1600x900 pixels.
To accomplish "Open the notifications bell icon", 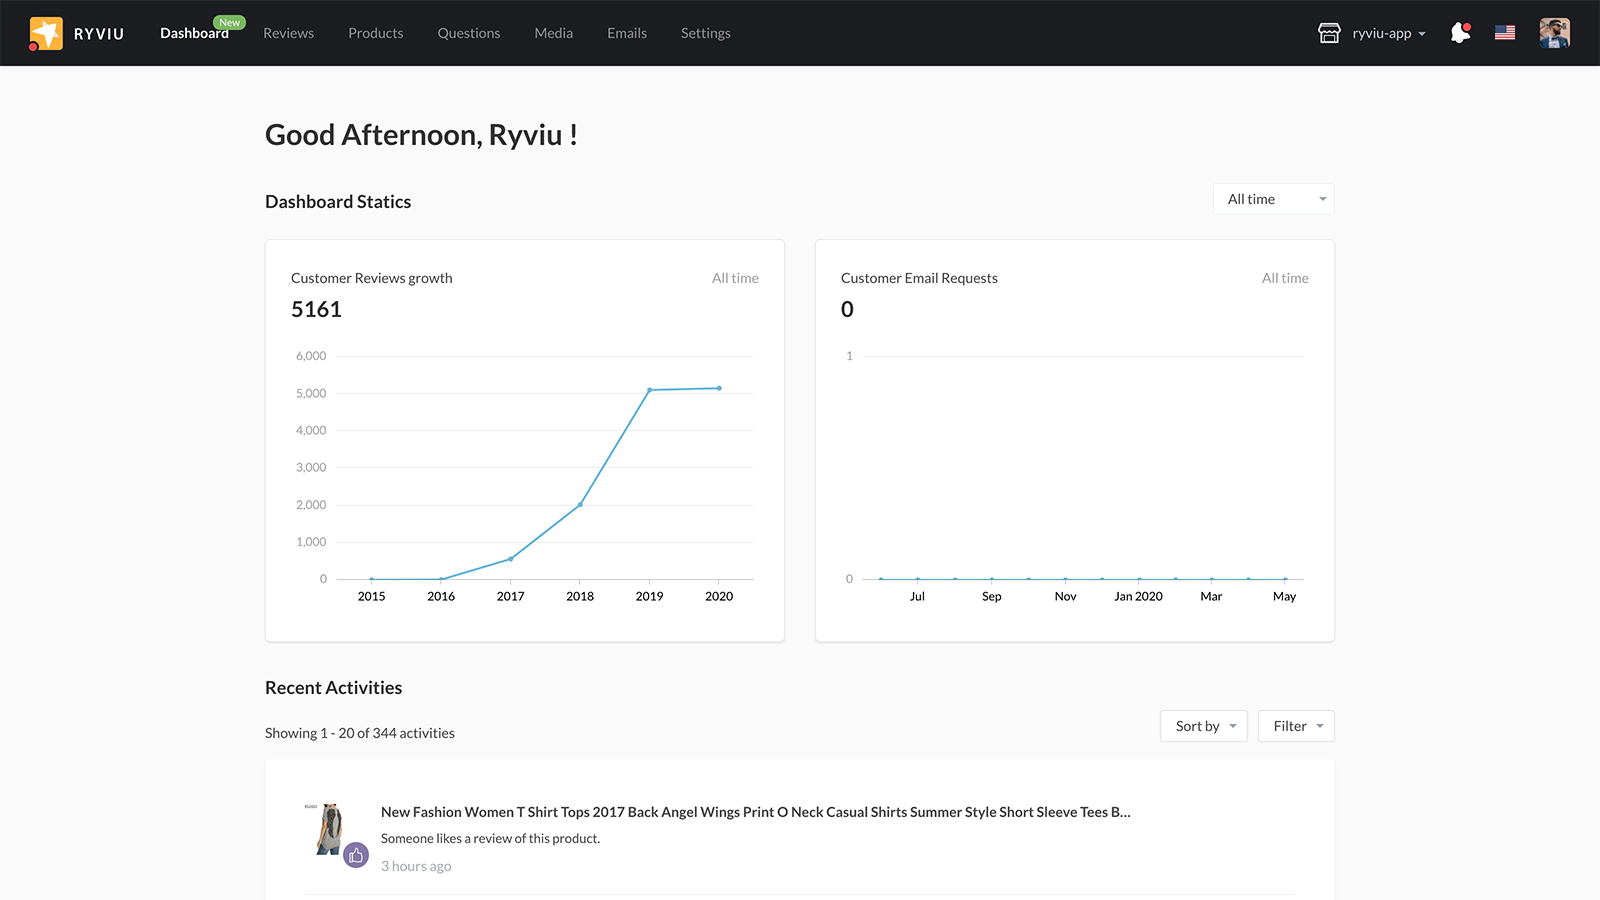I will 1460,33.
